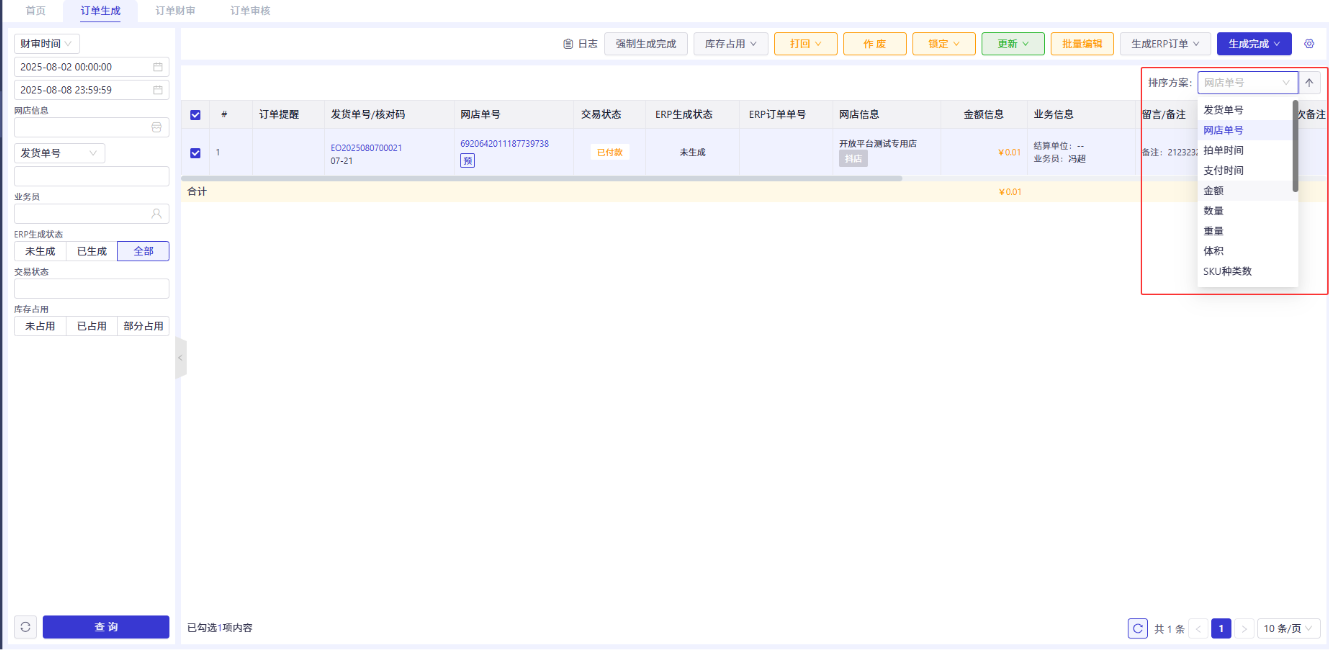
Task: Uncheck the row 1 checkbox
Action: [195, 153]
